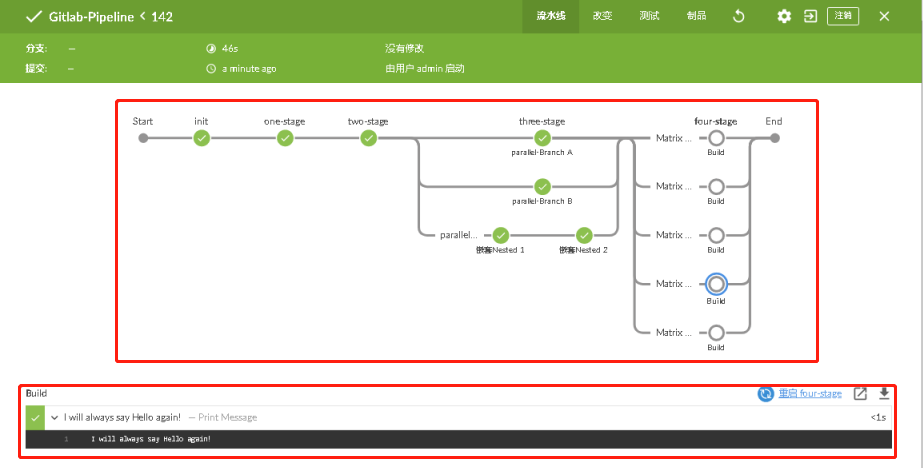The height and width of the screenshot is (468, 923).
Task: Select the third Matrix Build node
Action: [716, 235]
